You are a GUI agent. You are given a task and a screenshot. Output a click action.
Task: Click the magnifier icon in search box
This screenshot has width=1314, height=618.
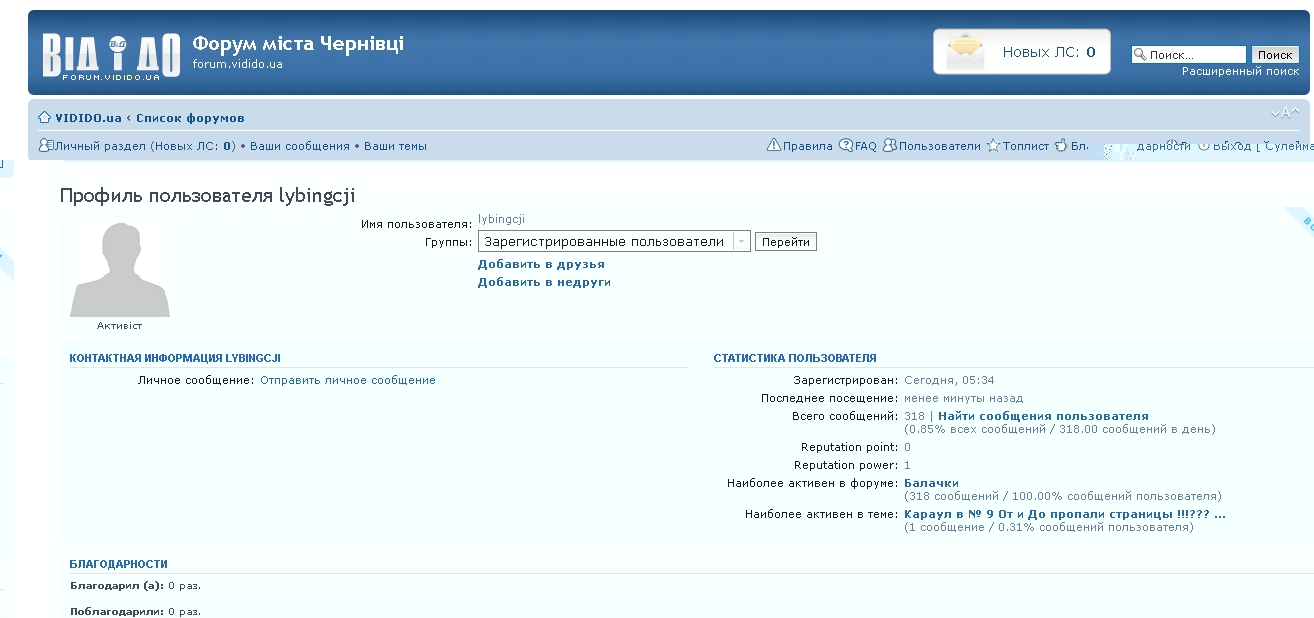pyautogui.click(x=1140, y=55)
